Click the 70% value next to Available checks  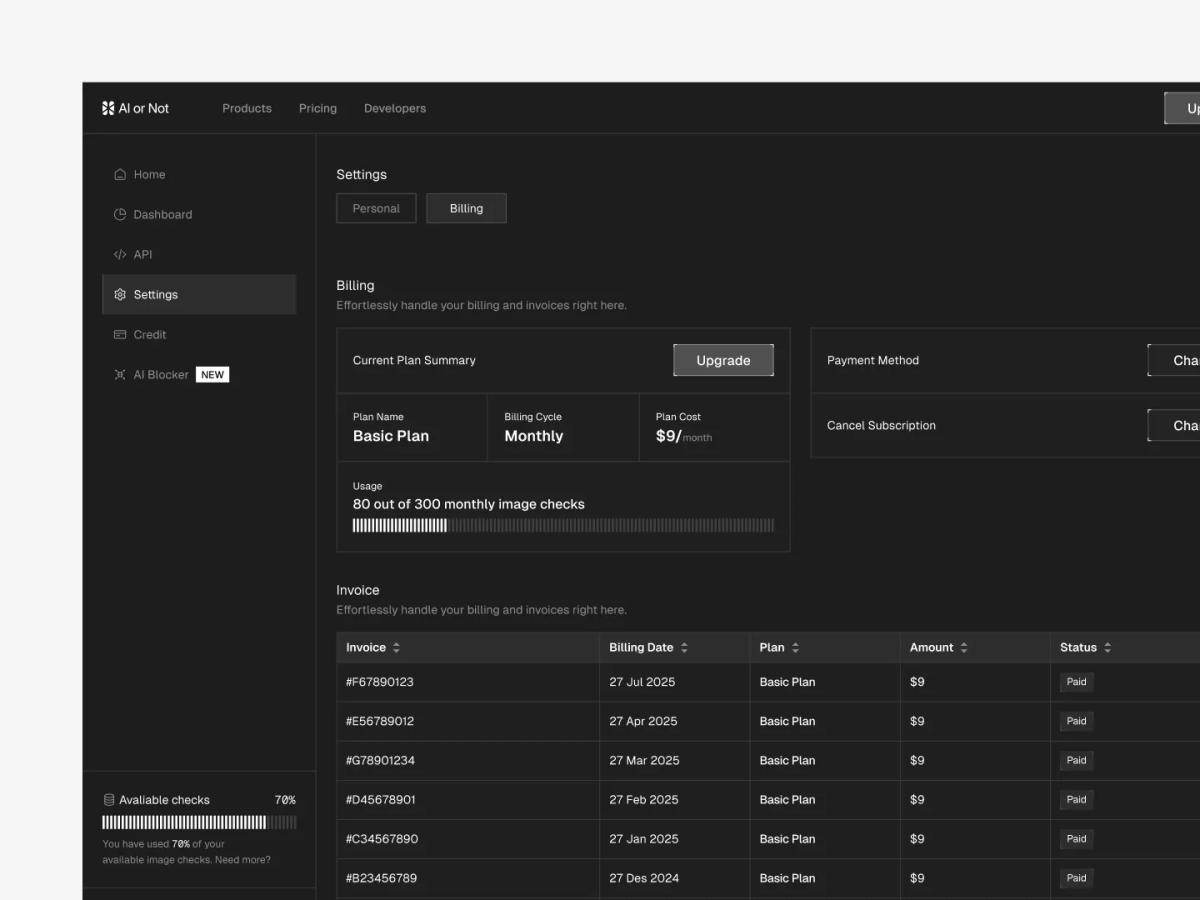coord(285,800)
